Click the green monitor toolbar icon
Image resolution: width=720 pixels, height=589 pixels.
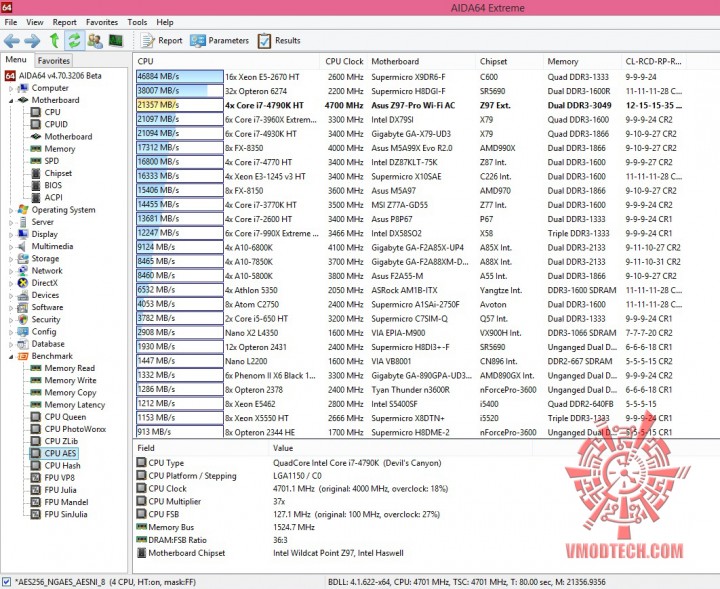point(116,40)
